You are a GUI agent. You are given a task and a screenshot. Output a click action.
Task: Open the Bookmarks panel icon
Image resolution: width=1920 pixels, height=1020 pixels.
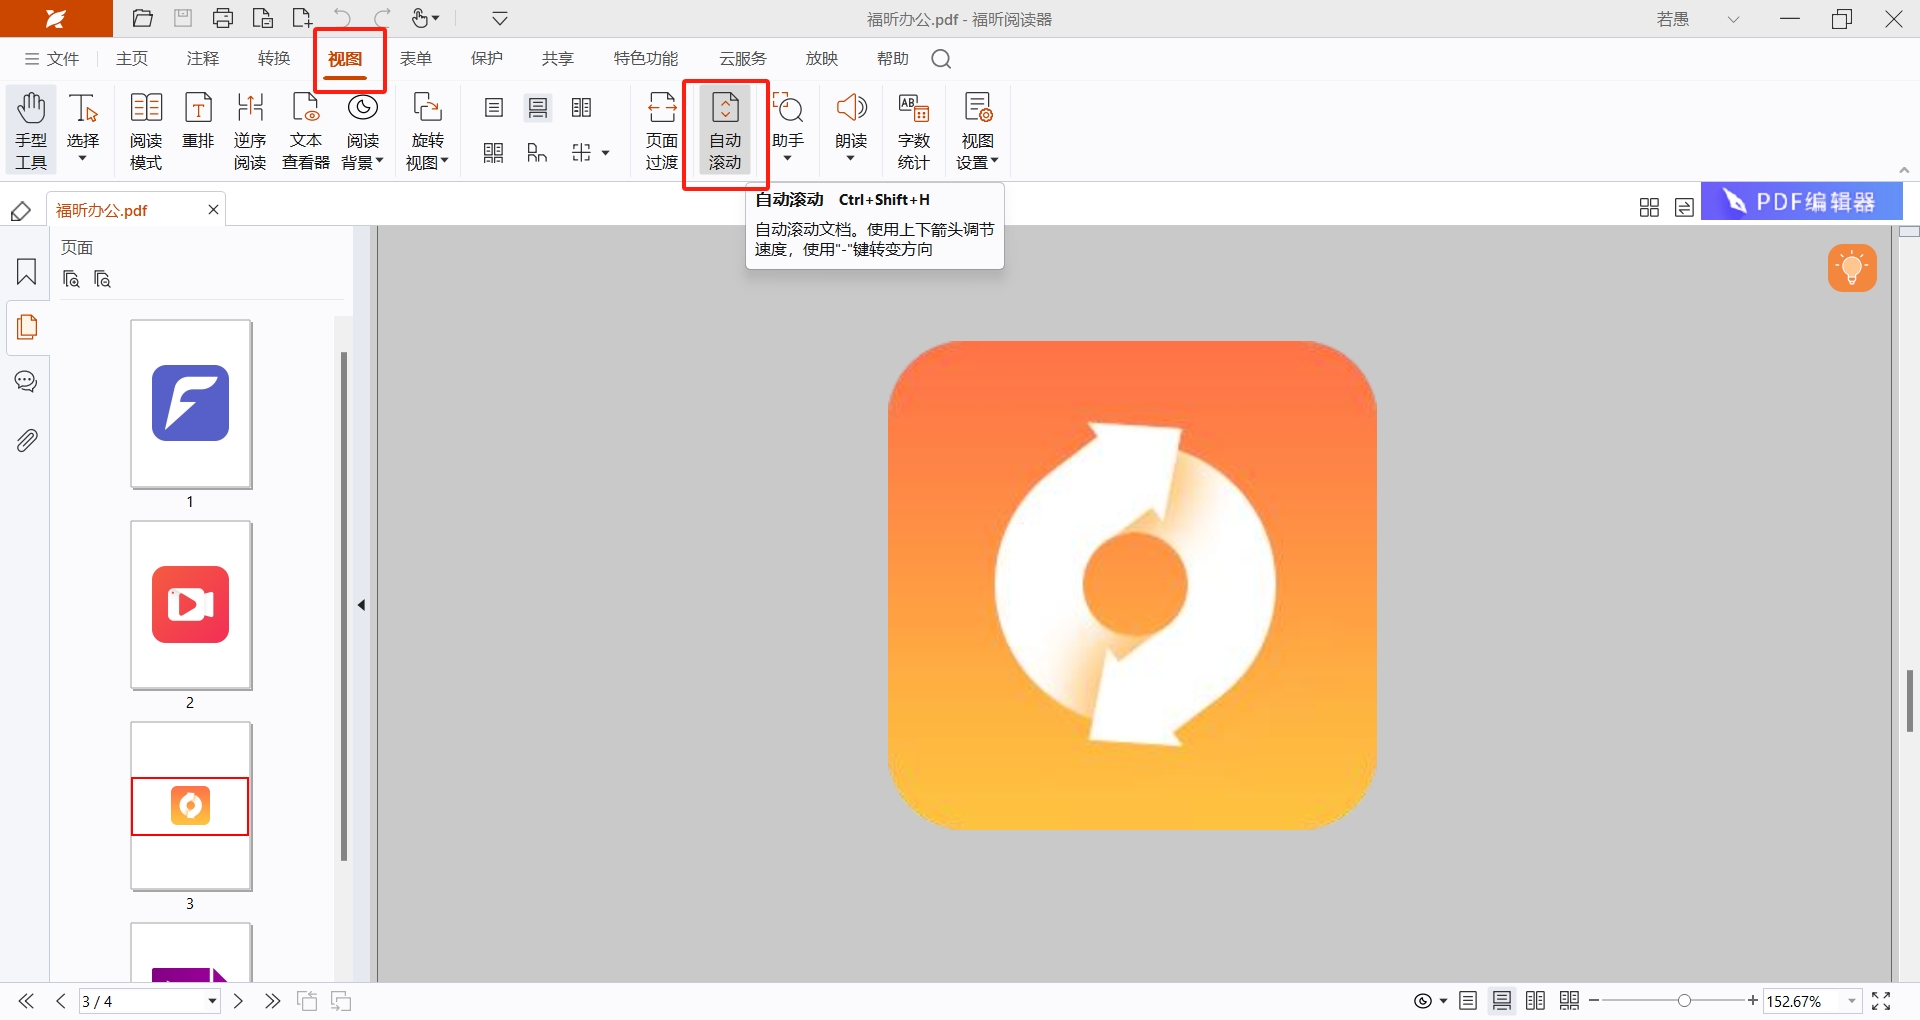point(27,272)
